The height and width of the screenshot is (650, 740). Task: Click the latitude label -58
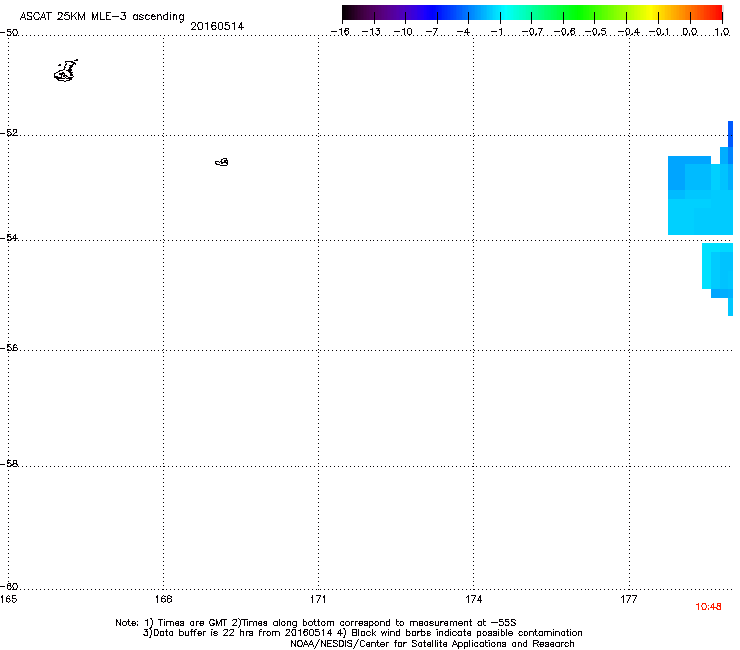(x=9, y=464)
